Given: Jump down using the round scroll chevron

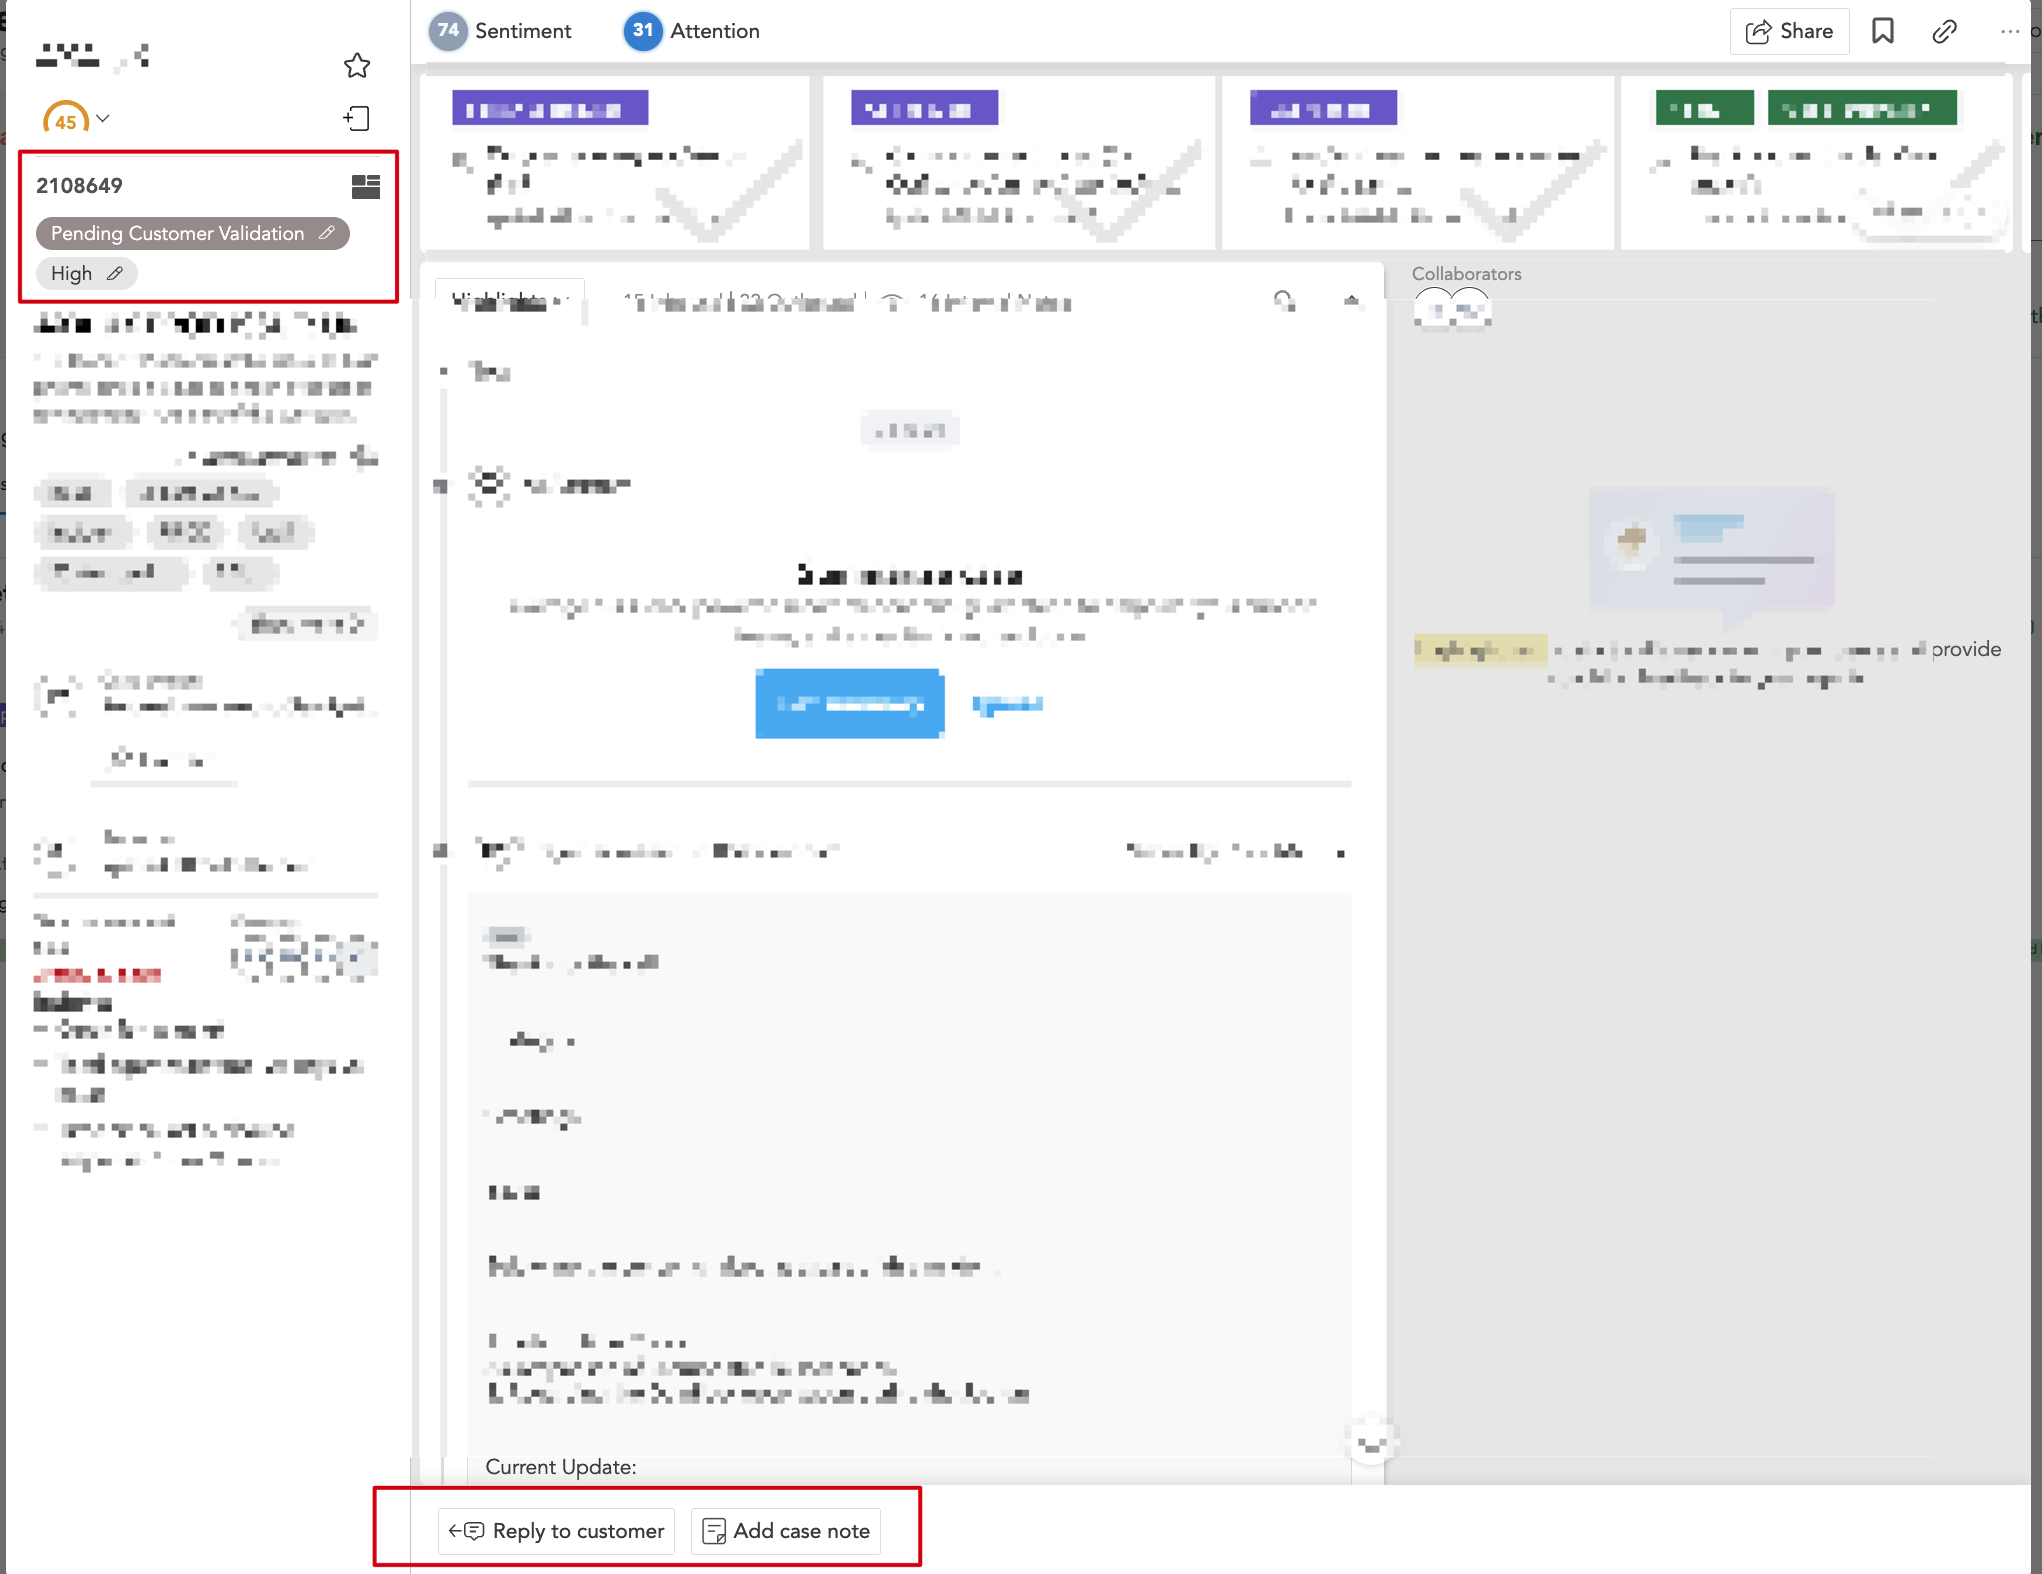Looking at the screenshot, I should click(x=1371, y=1443).
